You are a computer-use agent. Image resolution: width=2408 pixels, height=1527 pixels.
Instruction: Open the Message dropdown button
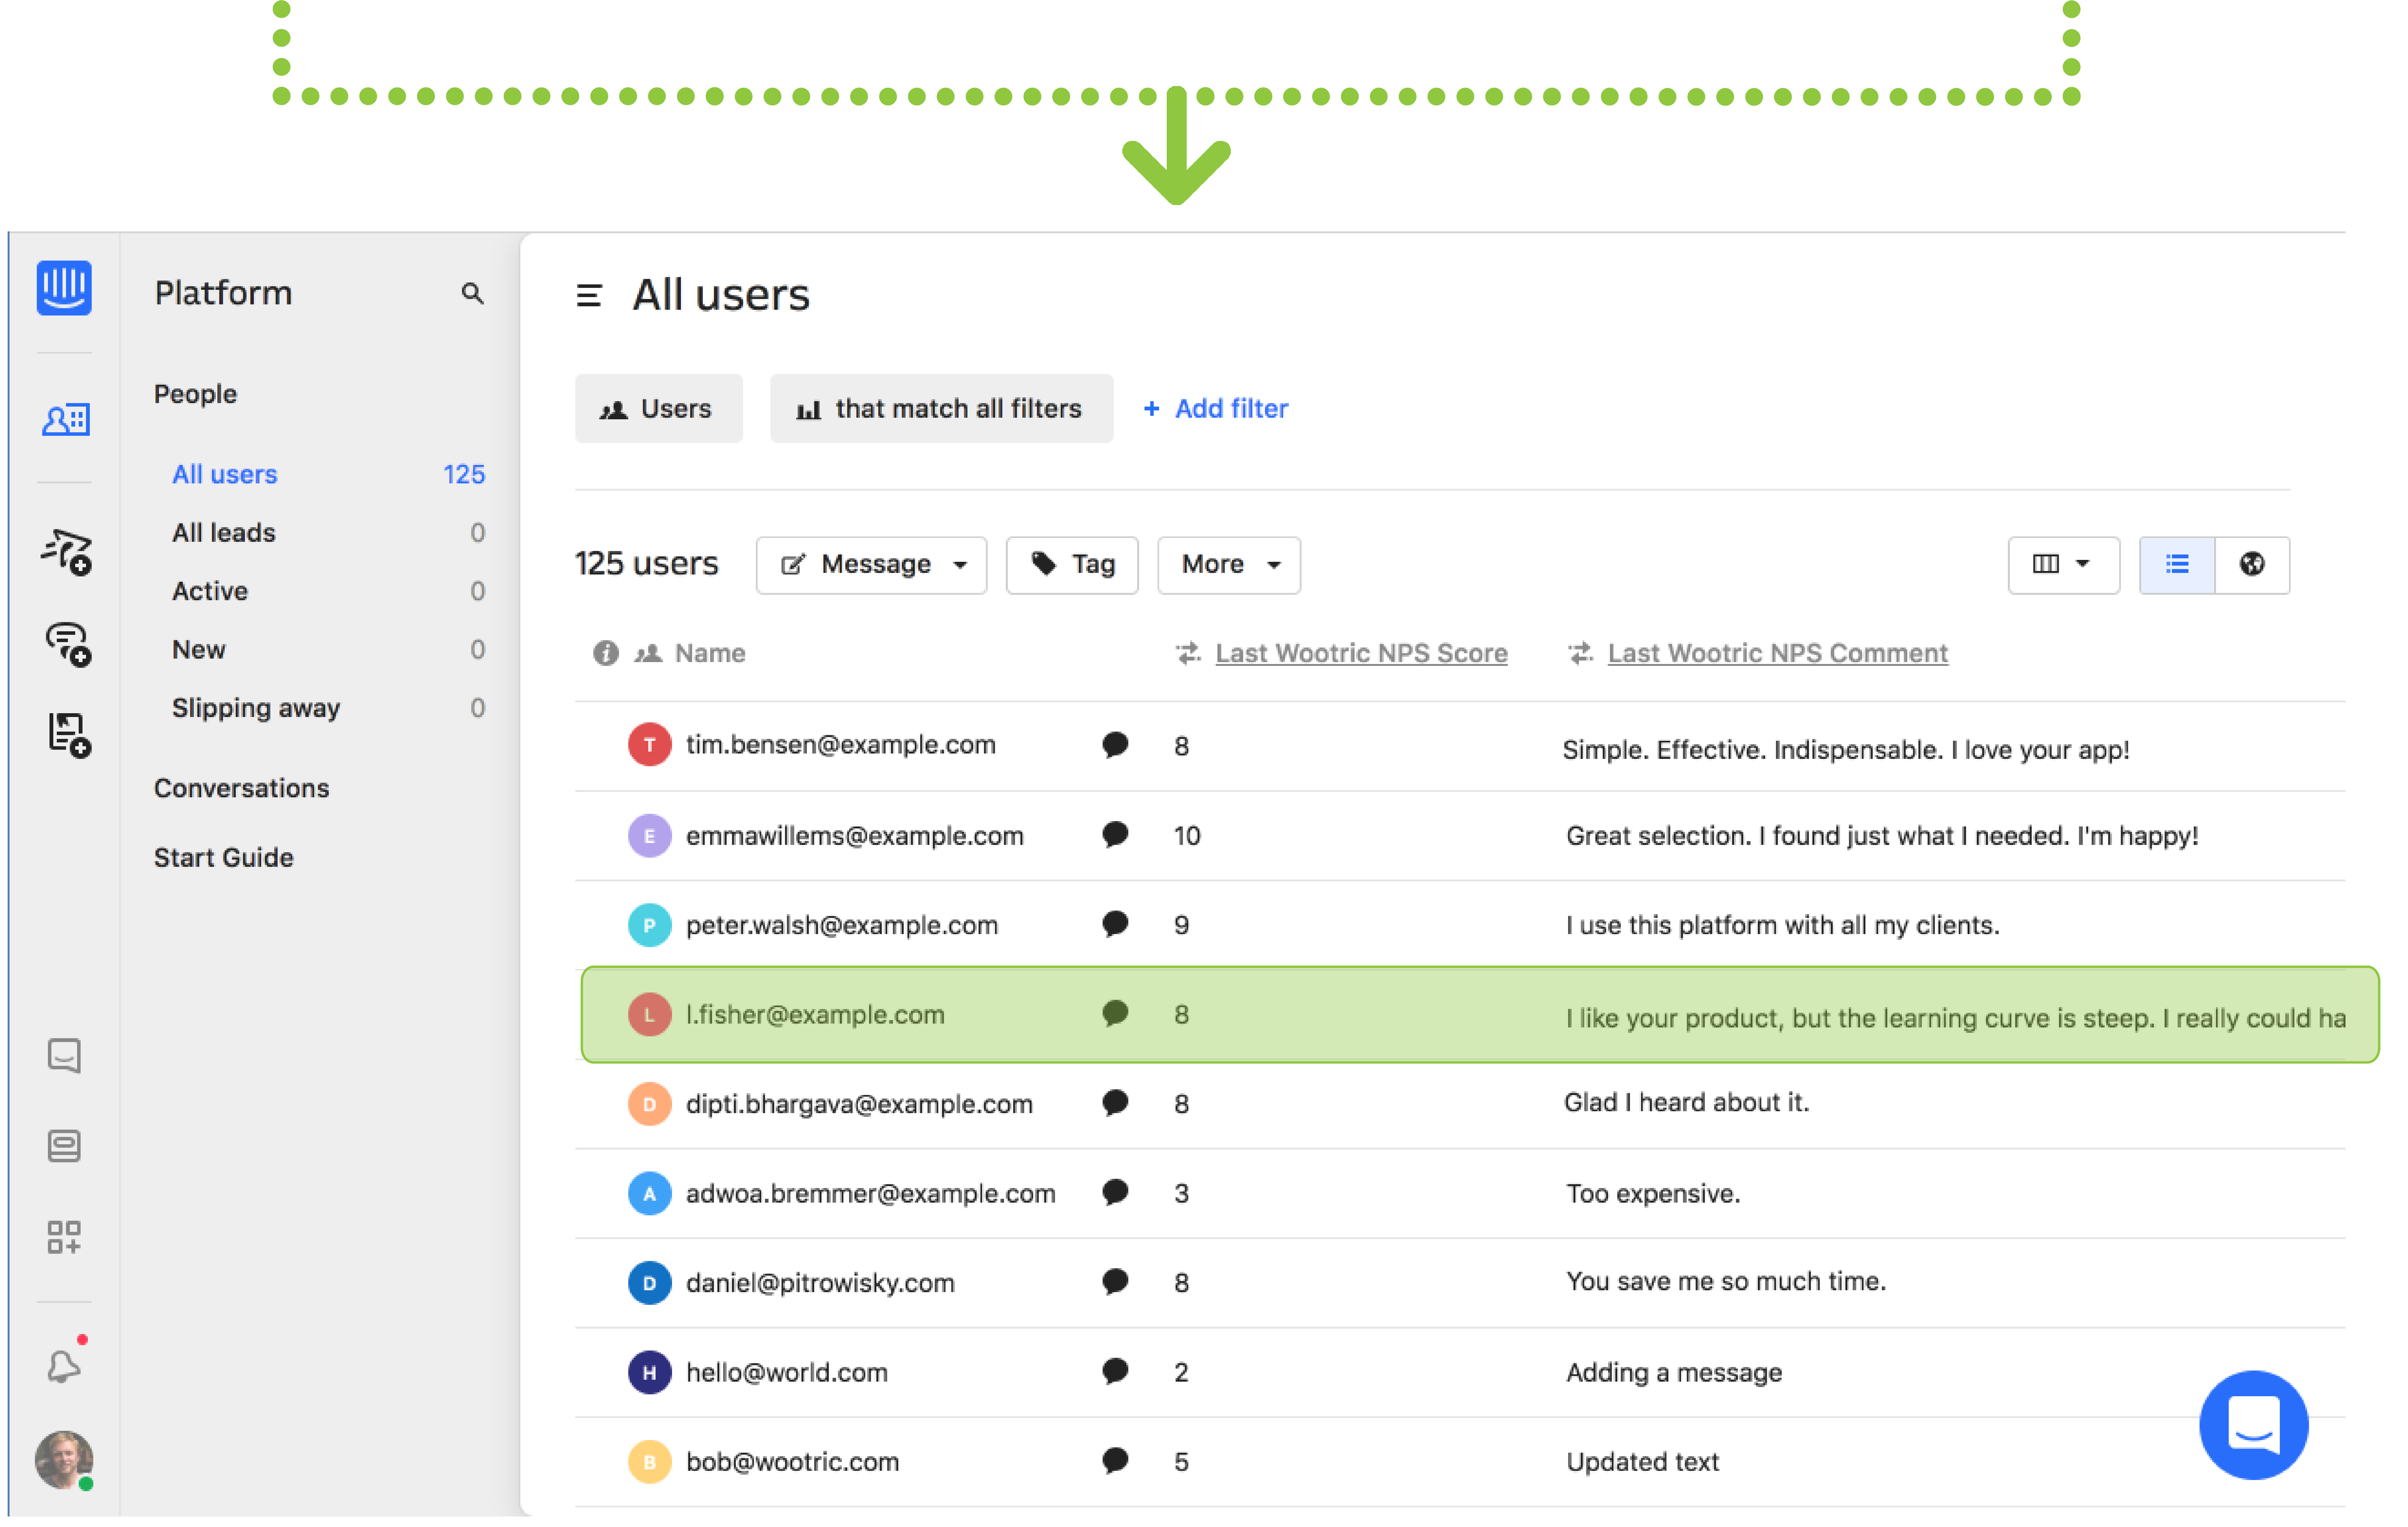pyautogui.click(x=871, y=565)
